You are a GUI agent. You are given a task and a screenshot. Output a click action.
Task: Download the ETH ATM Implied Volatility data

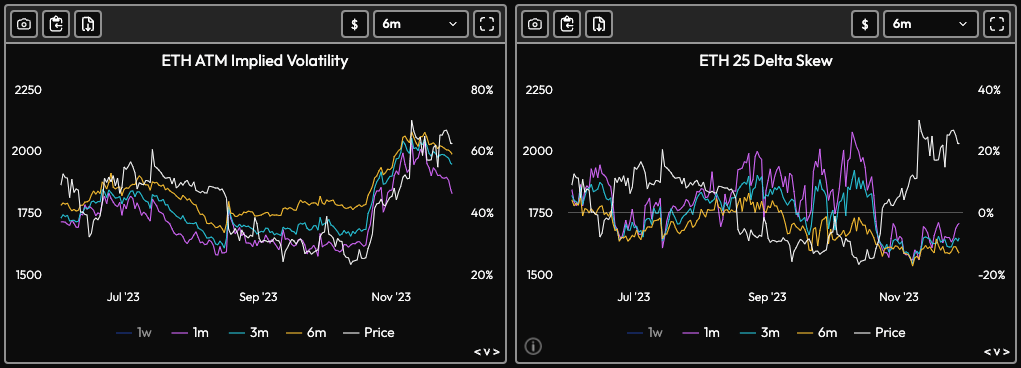(x=88, y=24)
